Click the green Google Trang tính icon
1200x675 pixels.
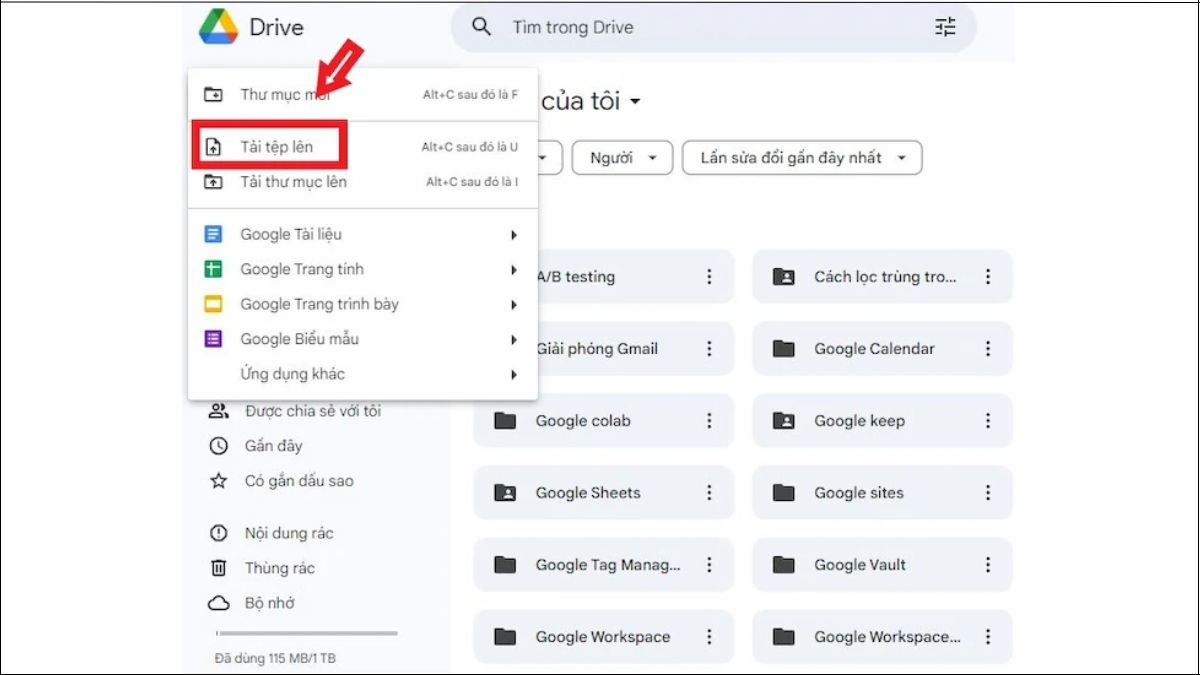[213, 269]
